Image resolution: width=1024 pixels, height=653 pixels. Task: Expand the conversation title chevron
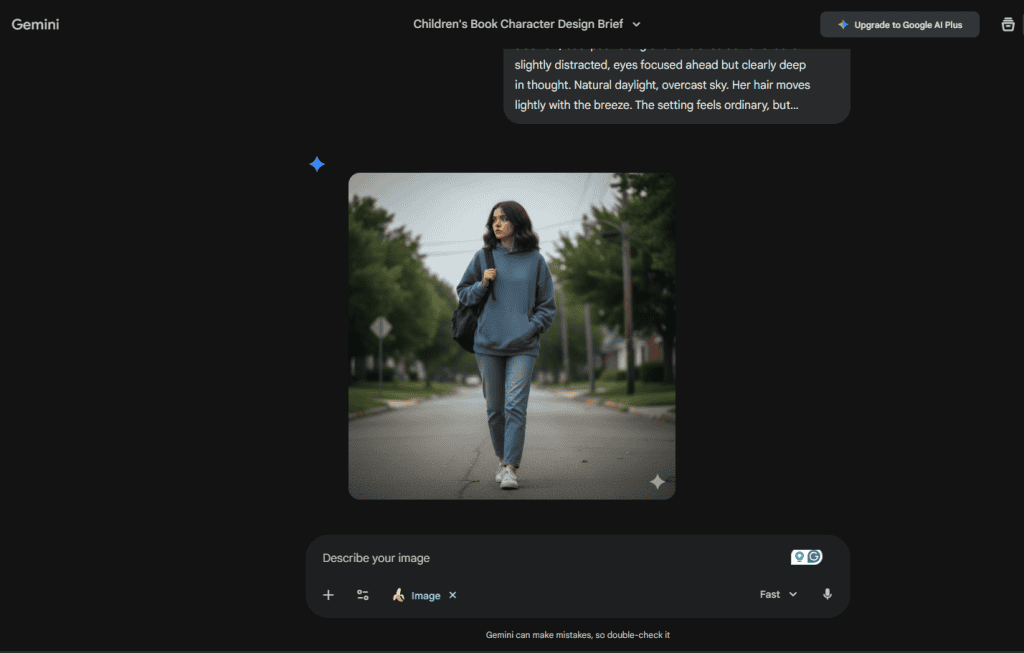(635, 24)
